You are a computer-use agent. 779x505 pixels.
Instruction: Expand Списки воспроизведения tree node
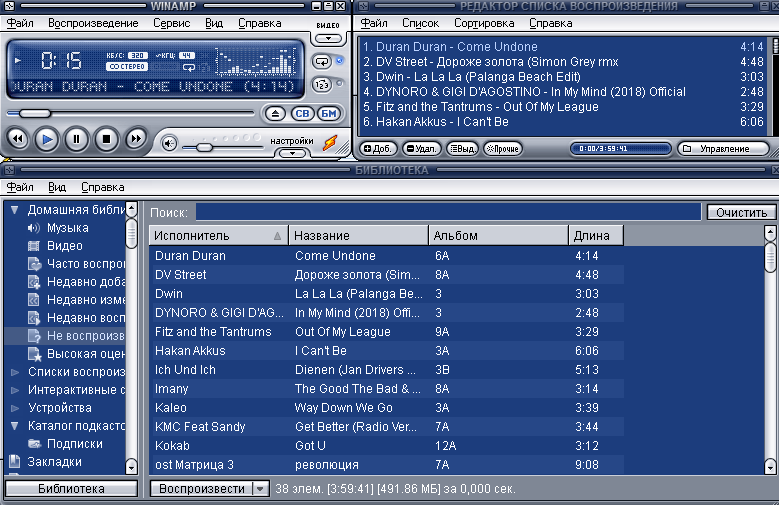[x=15, y=372]
